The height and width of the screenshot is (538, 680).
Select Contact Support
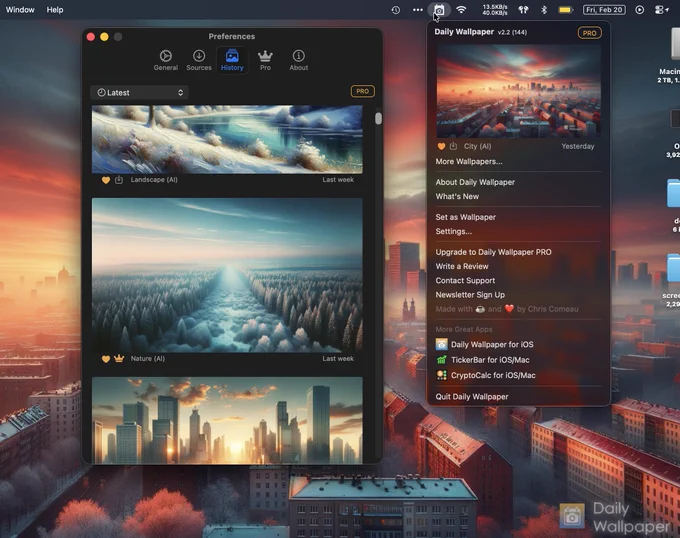coord(465,281)
